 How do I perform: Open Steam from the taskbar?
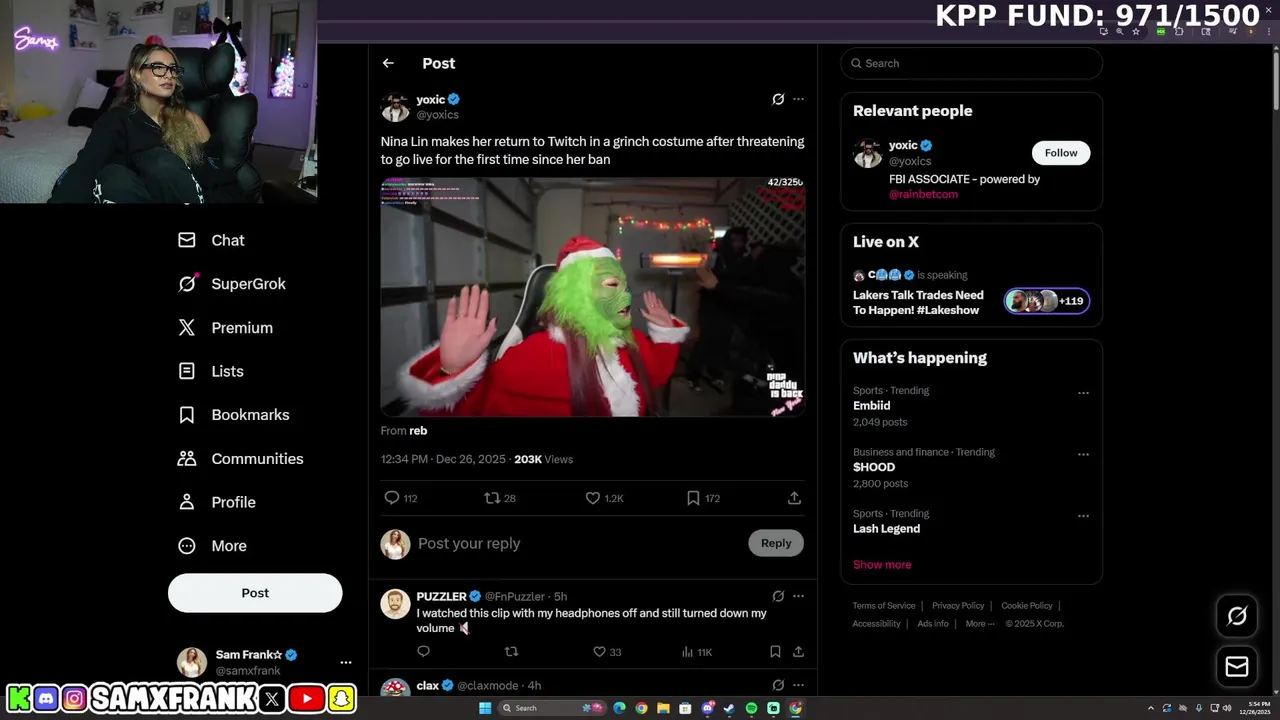pos(729,708)
